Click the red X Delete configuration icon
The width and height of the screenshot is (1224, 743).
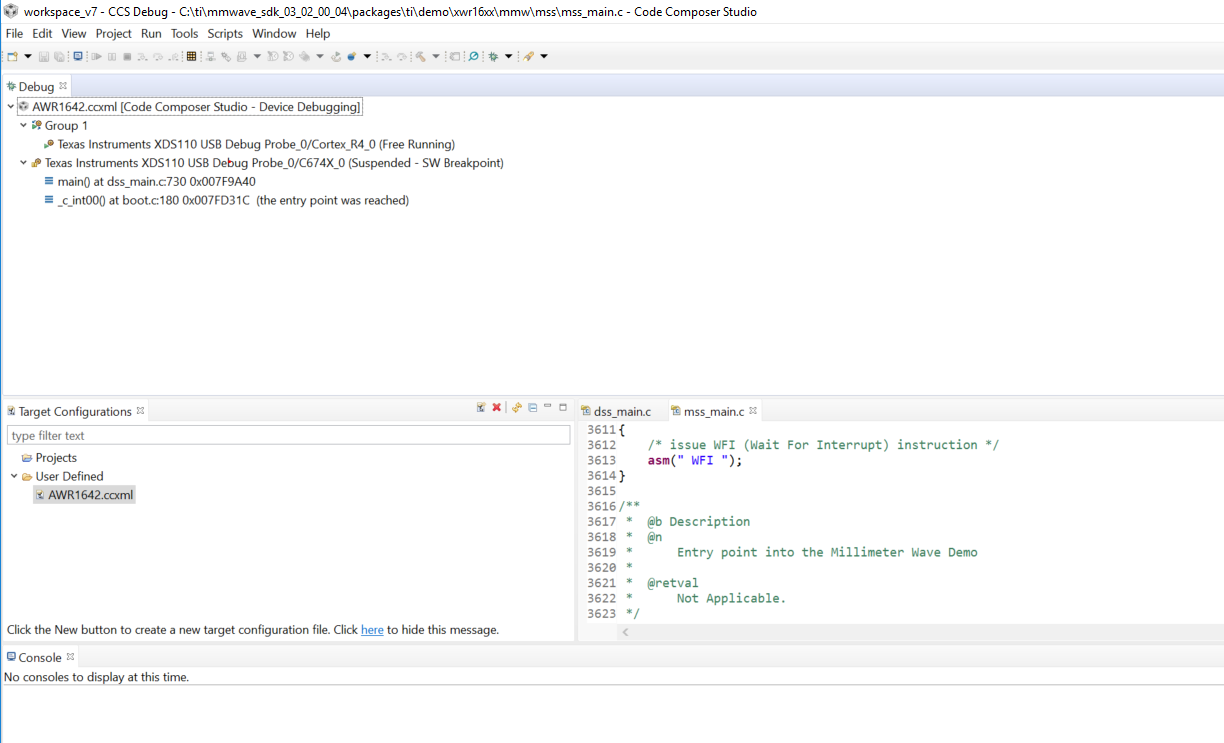click(496, 408)
